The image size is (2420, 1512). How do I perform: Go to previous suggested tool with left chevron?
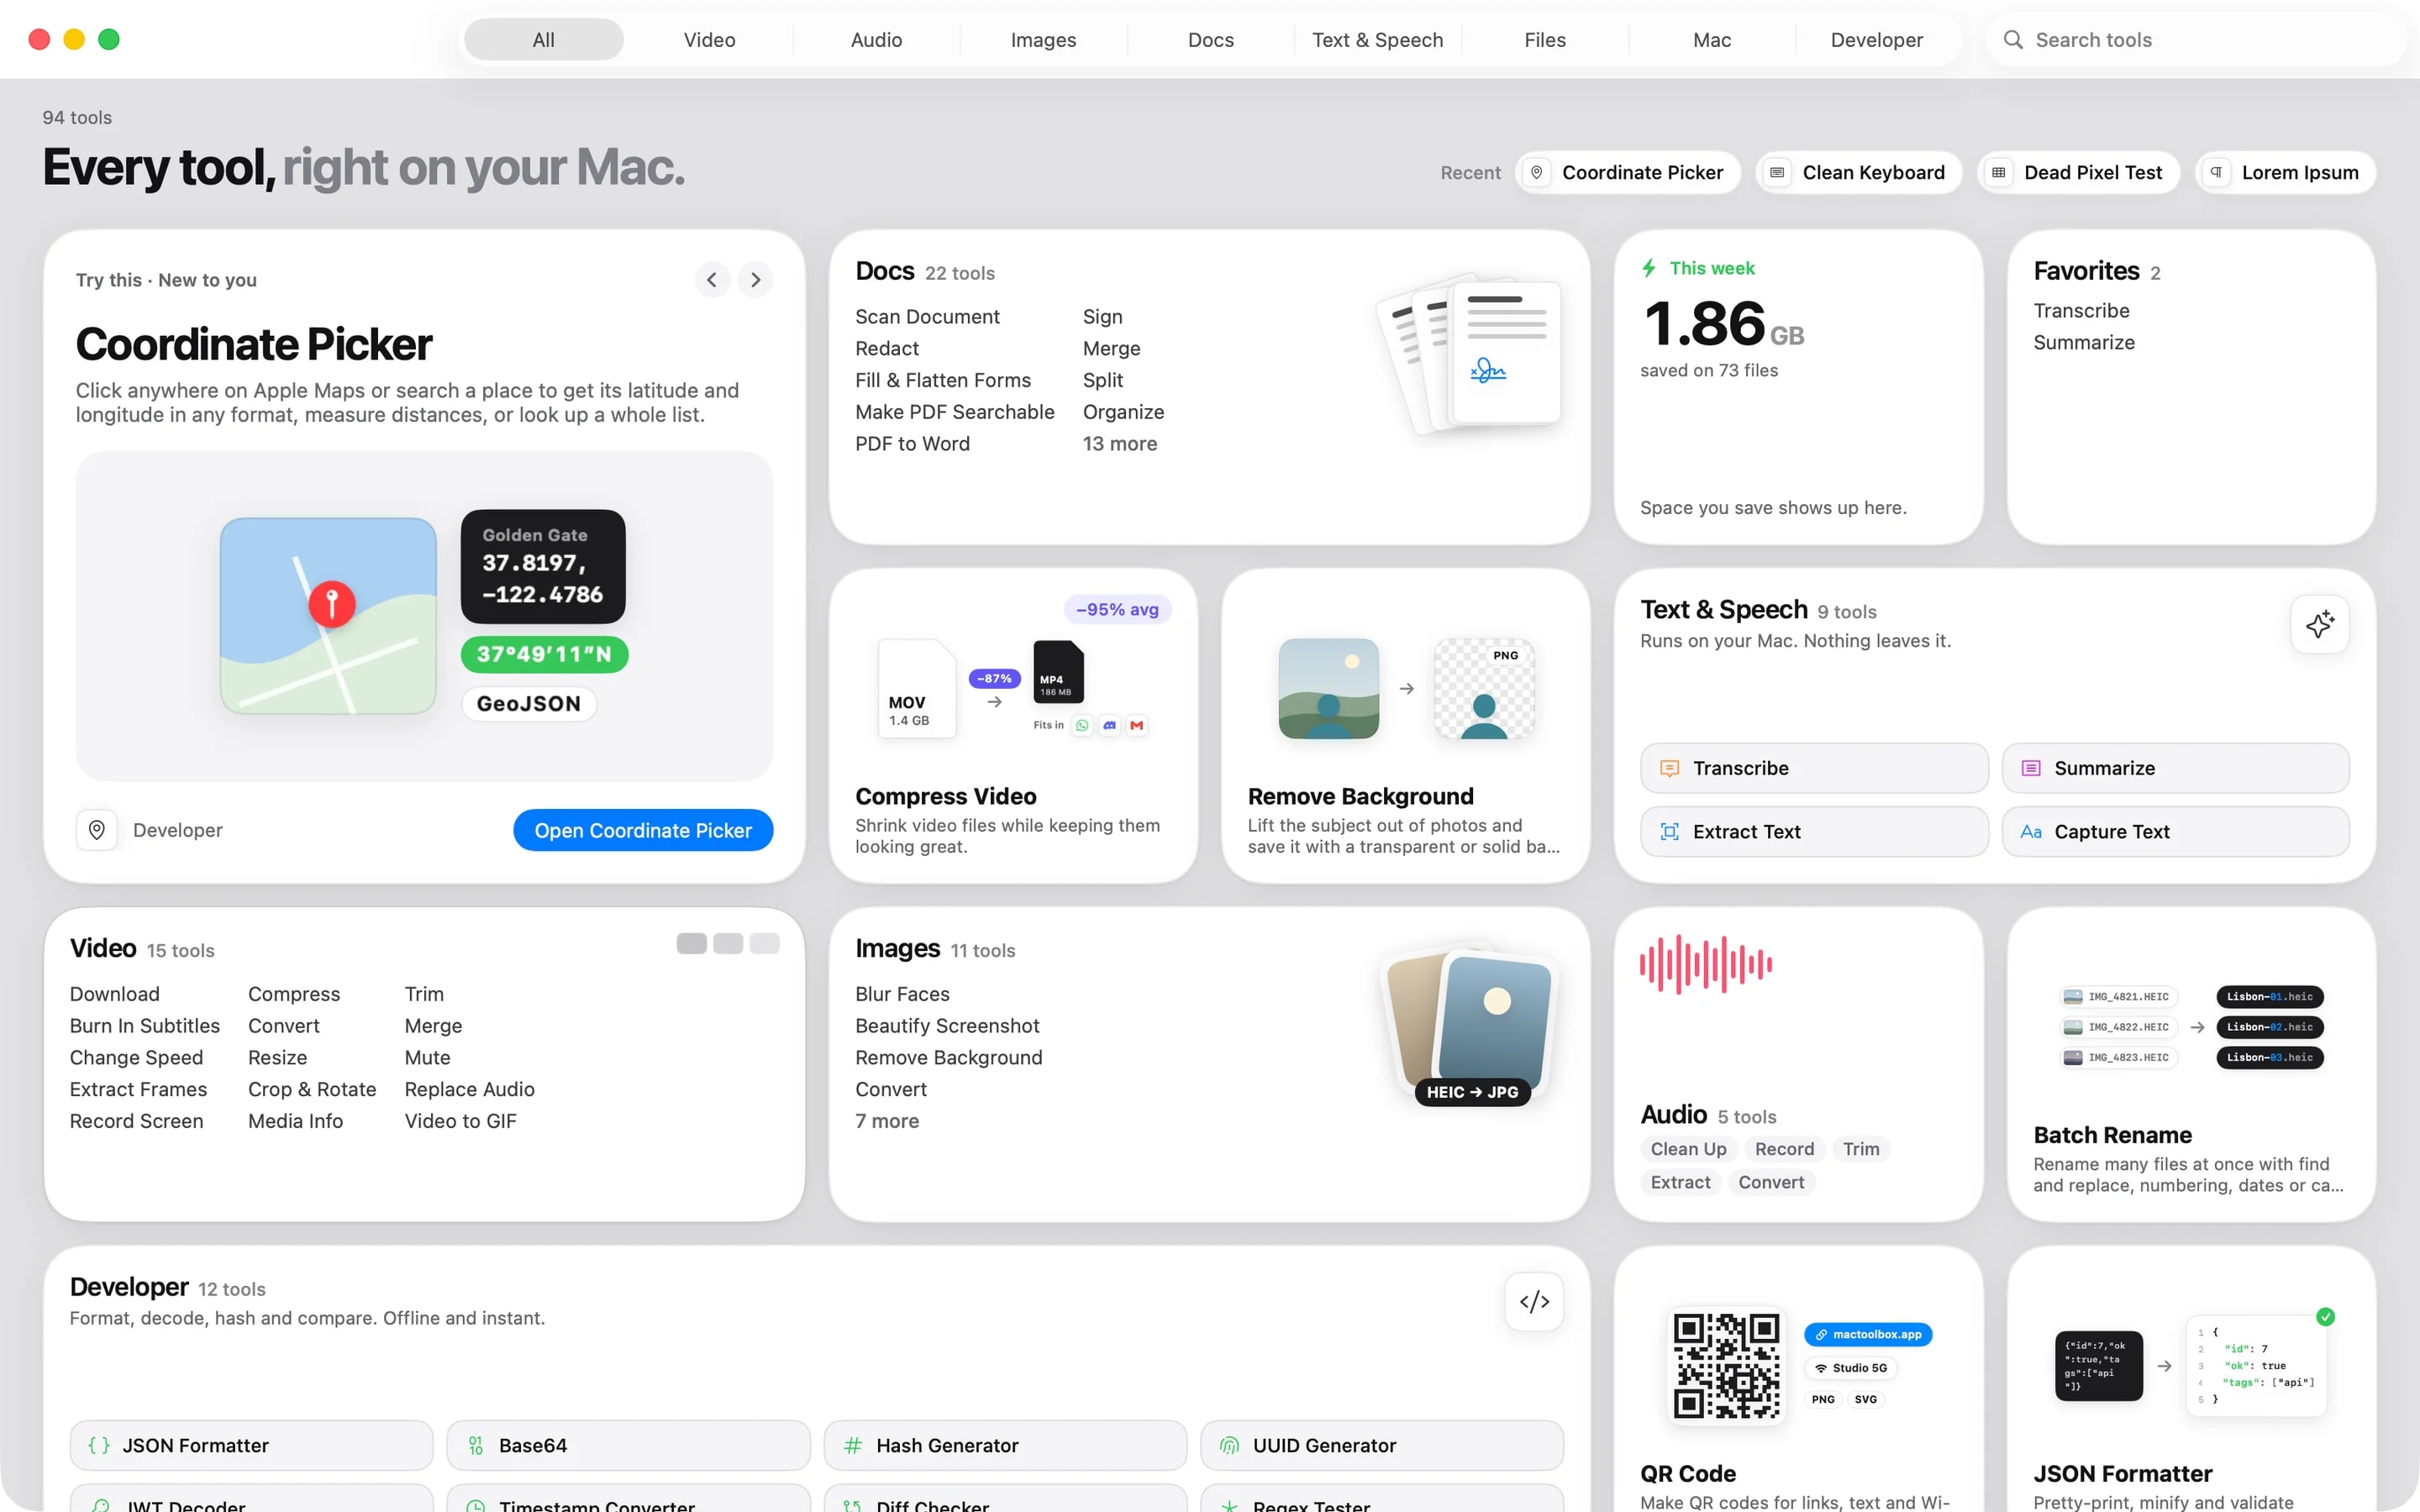[712, 280]
